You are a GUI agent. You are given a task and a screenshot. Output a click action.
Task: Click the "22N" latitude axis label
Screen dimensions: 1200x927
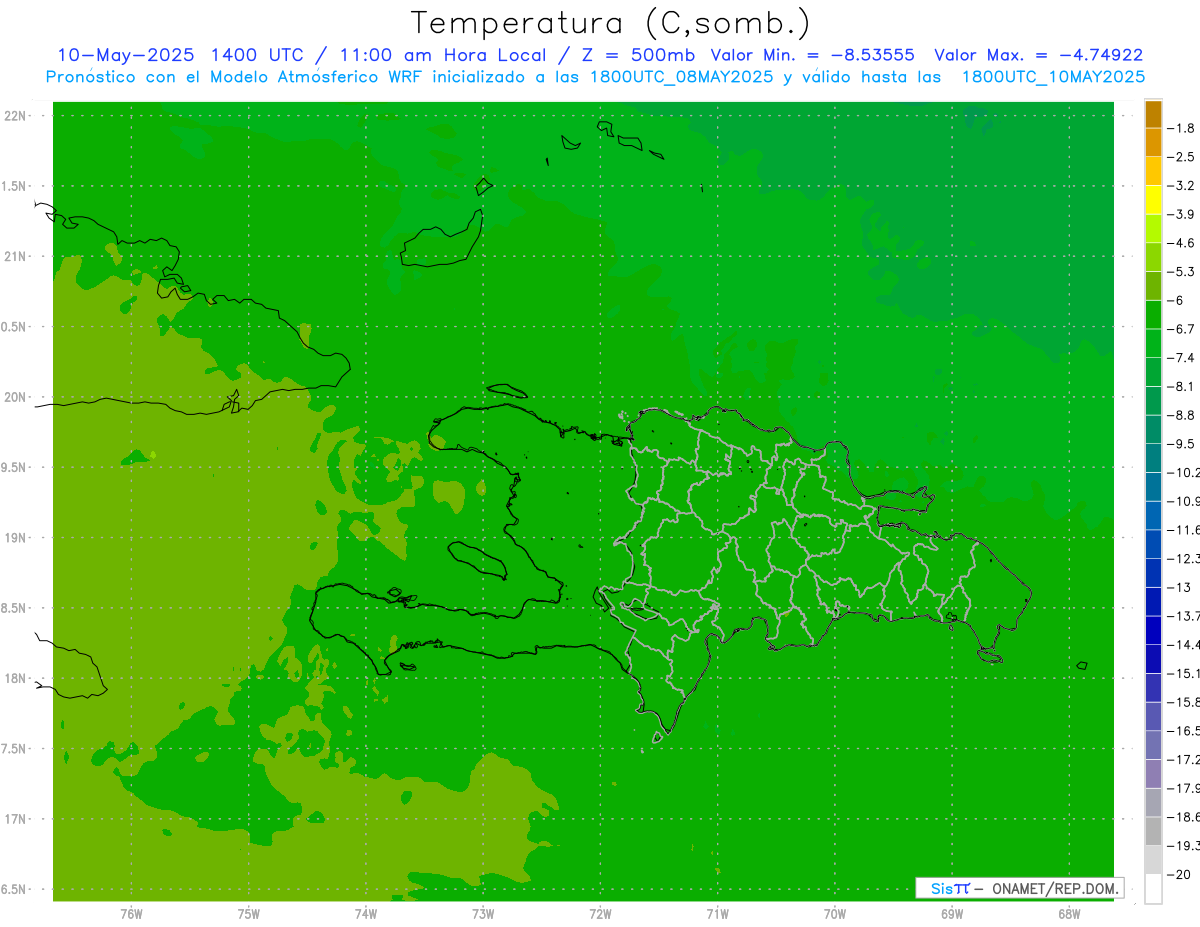pos(15,115)
